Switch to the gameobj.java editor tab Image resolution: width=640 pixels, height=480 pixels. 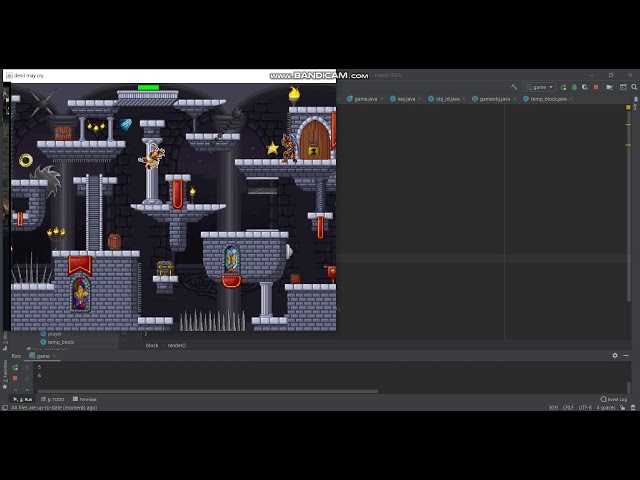(494, 99)
